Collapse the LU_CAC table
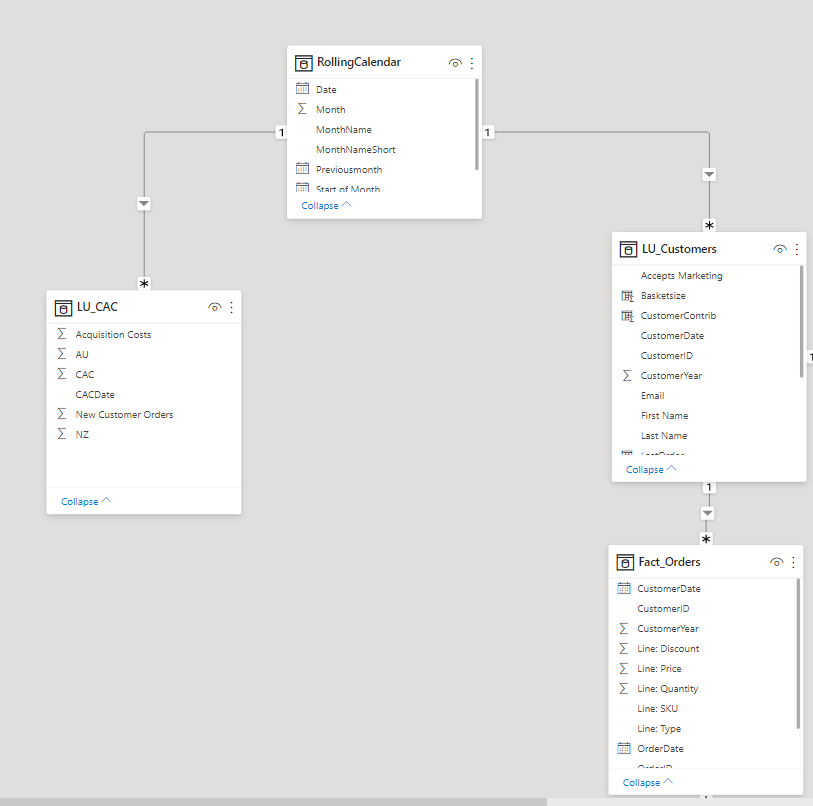The height and width of the screenshot is (806, 813). point(86,502)
